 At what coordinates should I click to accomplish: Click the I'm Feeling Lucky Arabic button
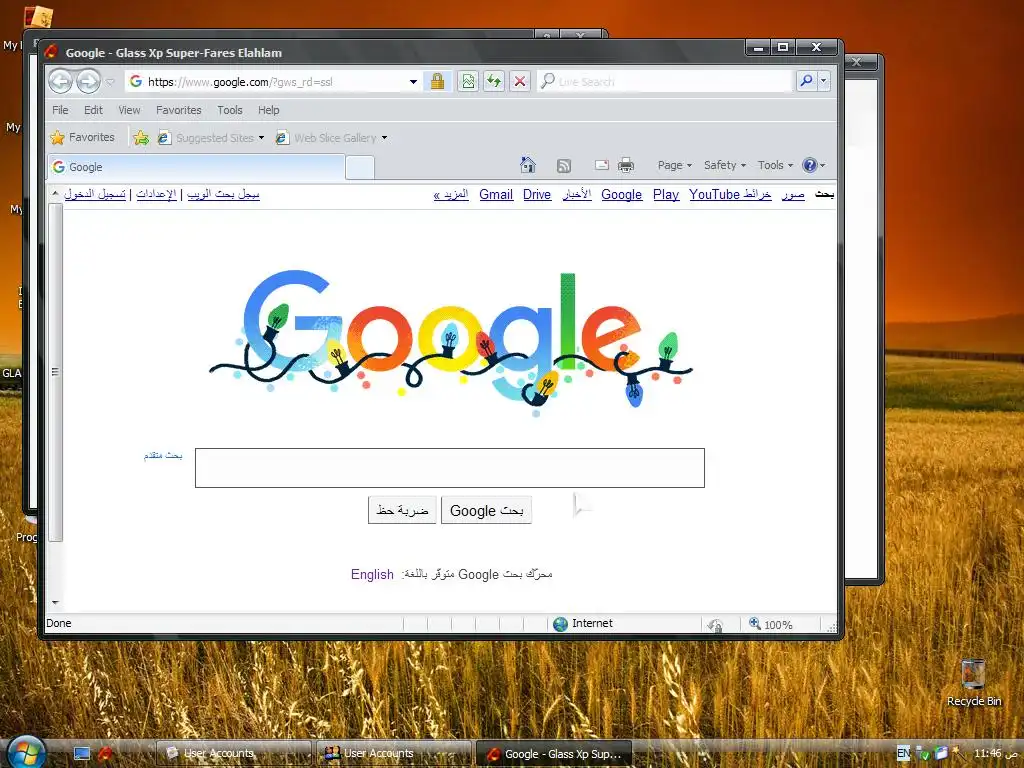pos(402,511)
